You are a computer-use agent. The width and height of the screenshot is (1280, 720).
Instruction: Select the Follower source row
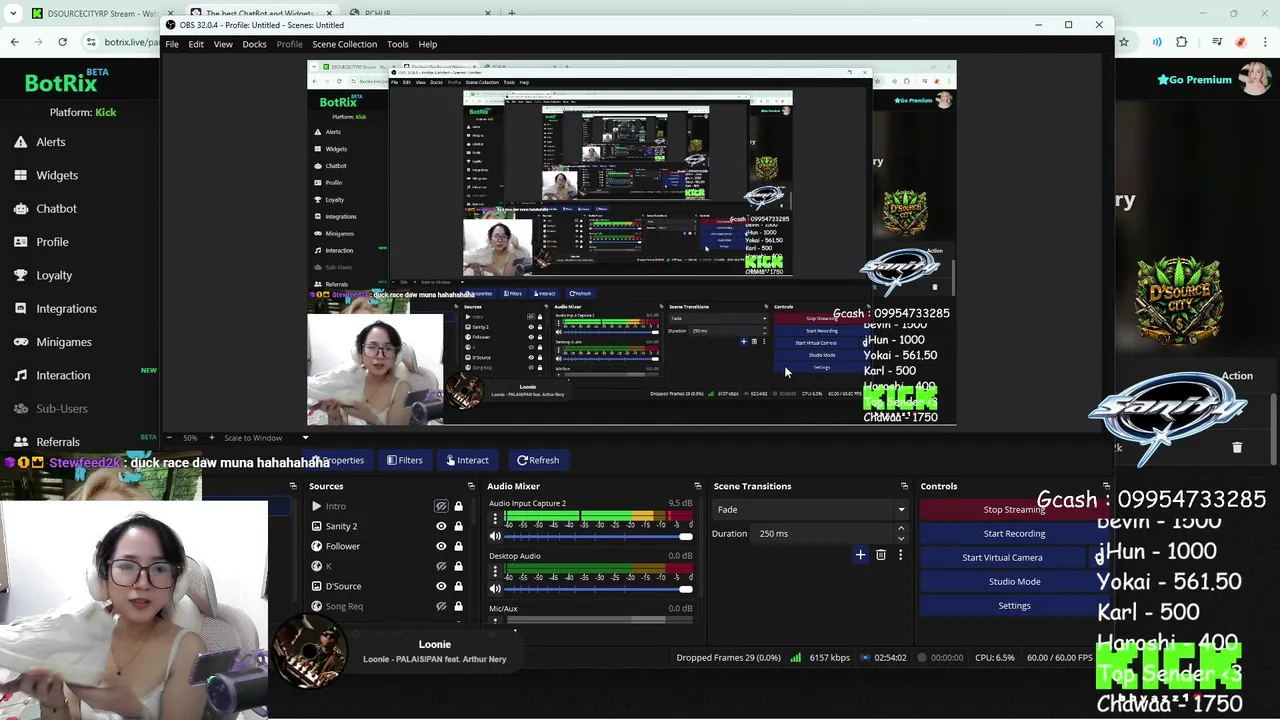385,546
